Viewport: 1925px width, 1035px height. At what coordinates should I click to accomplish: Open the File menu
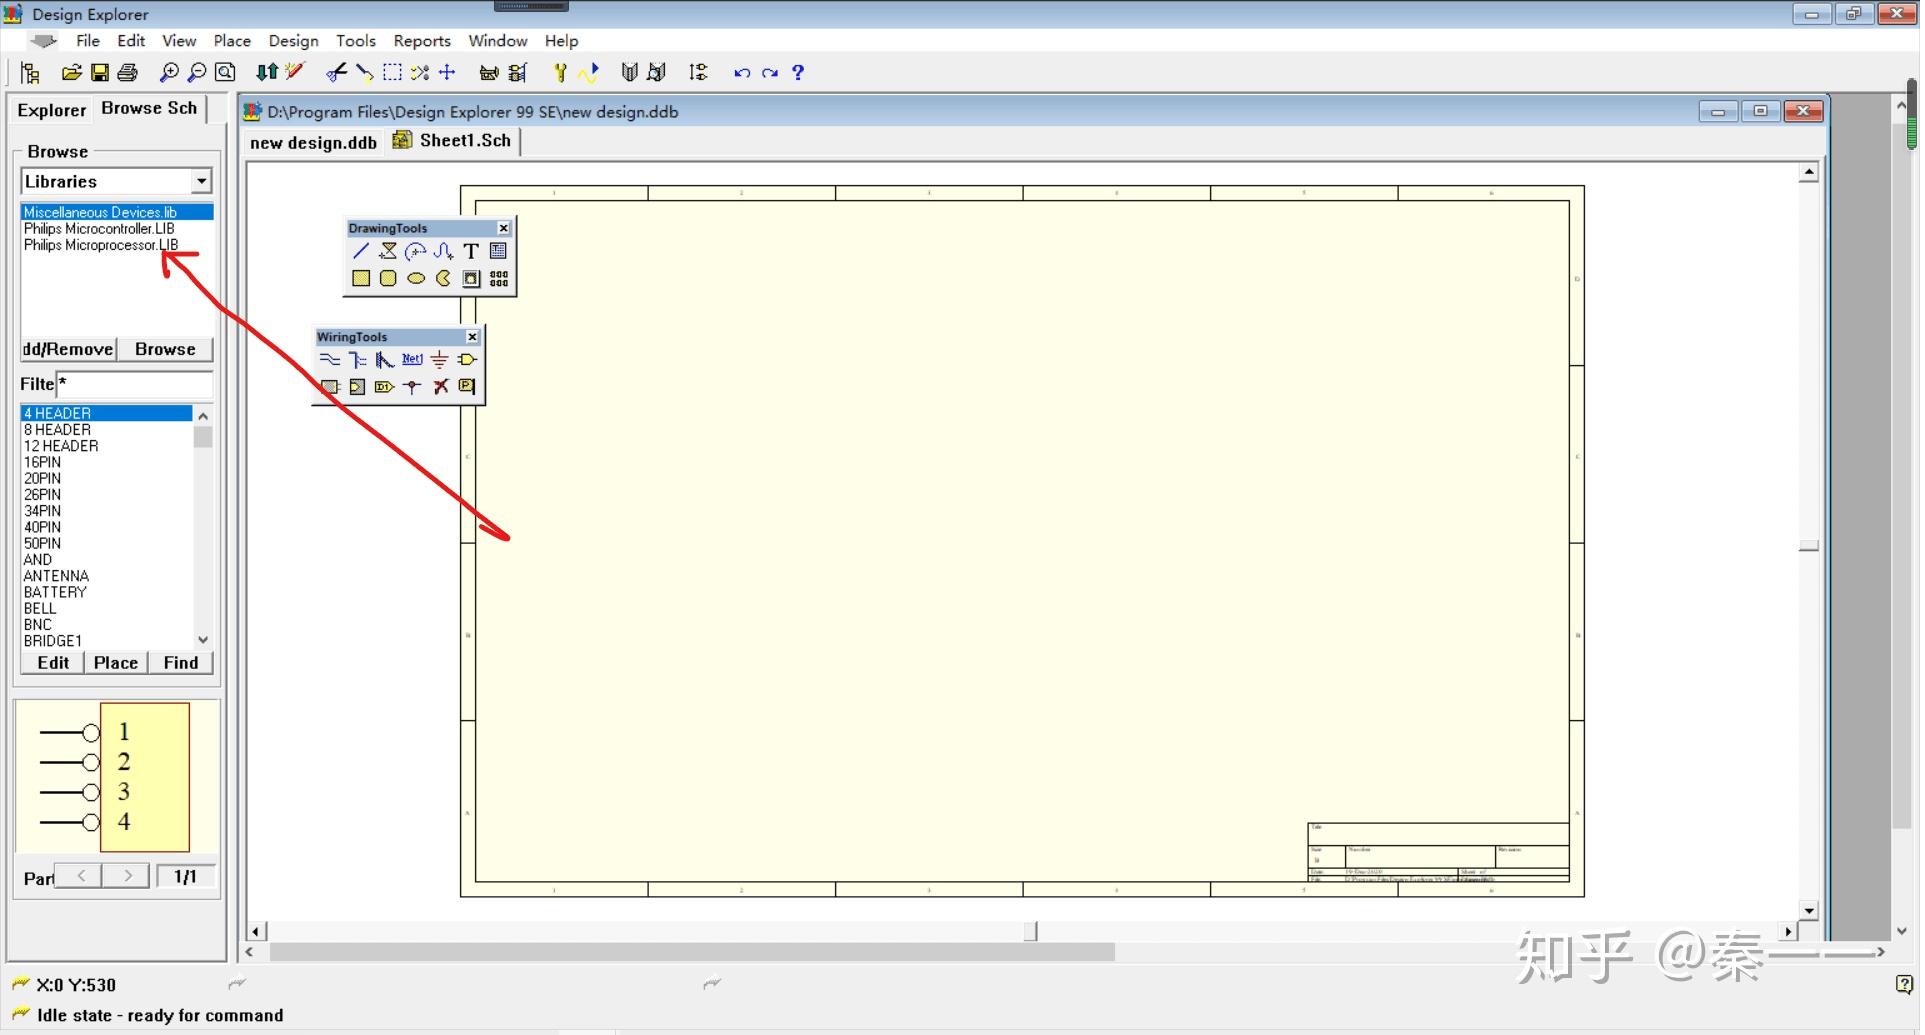point(88,41)
